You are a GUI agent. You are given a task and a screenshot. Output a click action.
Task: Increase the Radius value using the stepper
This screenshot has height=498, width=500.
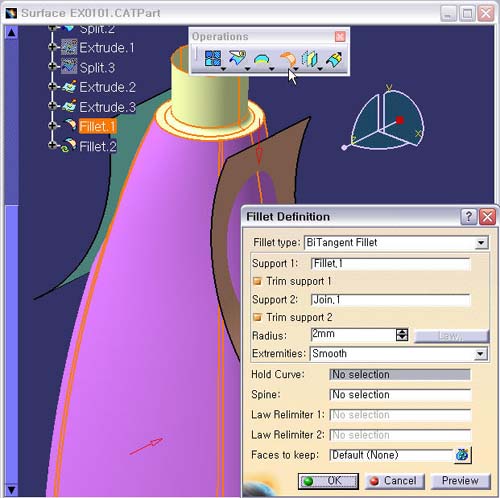click(x=402, y=331)
